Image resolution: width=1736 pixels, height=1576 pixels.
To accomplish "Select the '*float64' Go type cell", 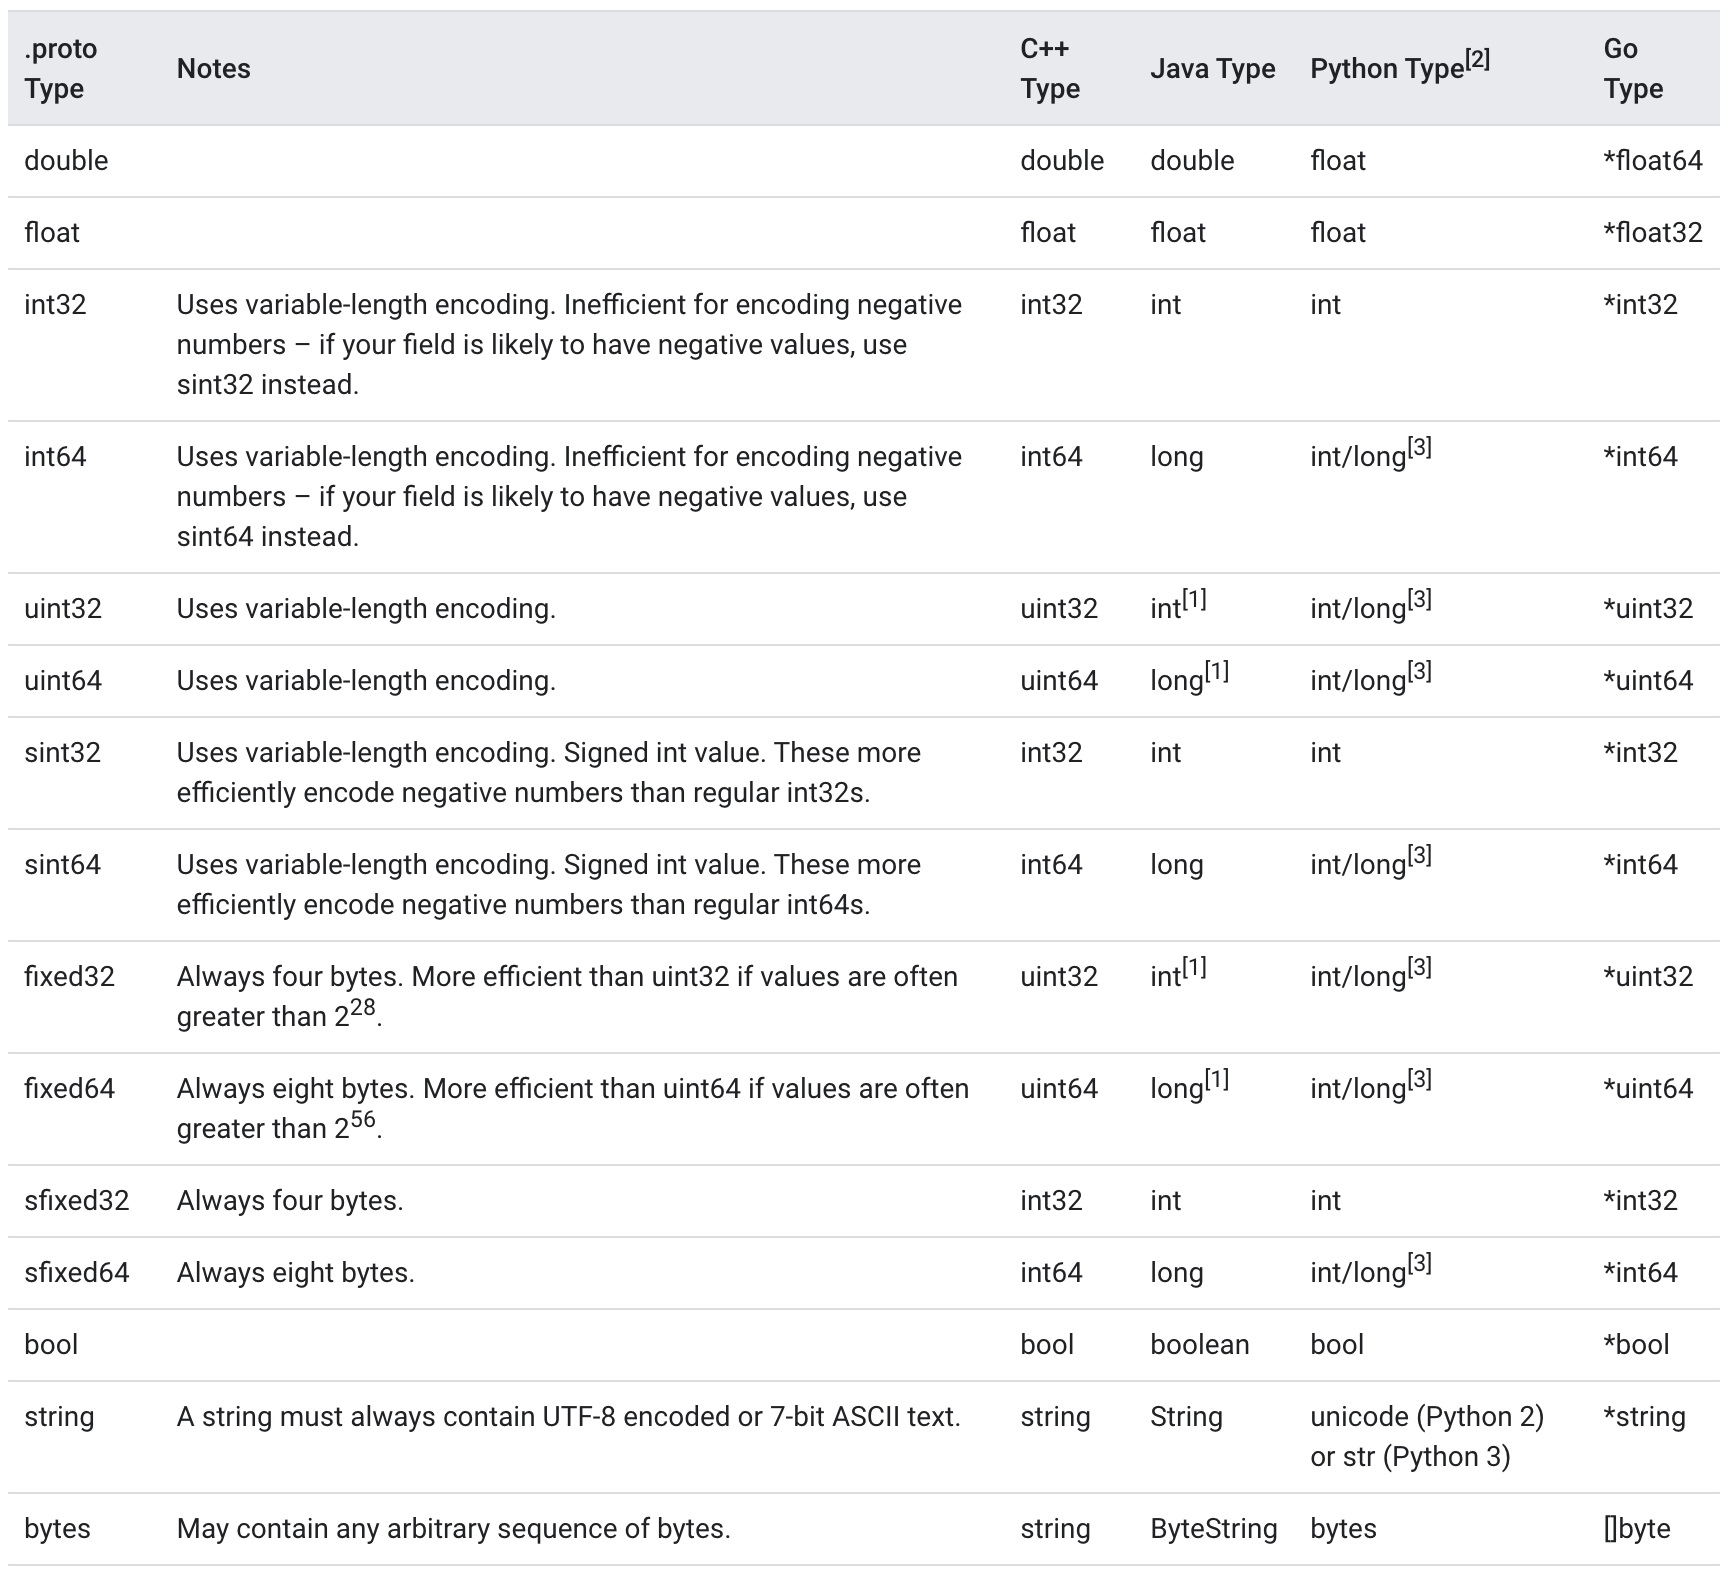I will (x=1652, y=161).
